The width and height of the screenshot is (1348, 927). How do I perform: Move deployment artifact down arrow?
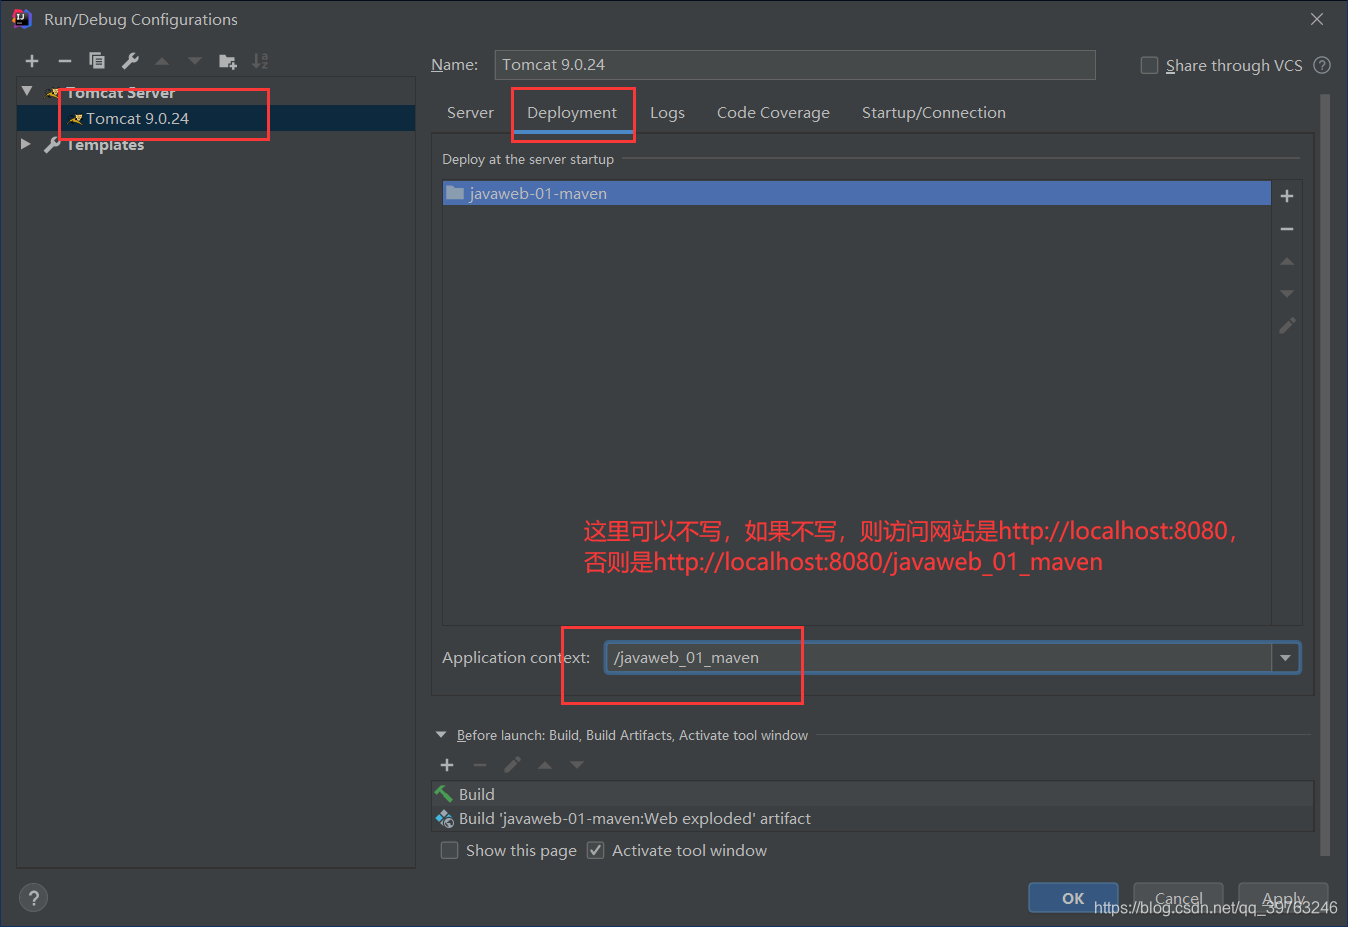[x=1287, y=293]
